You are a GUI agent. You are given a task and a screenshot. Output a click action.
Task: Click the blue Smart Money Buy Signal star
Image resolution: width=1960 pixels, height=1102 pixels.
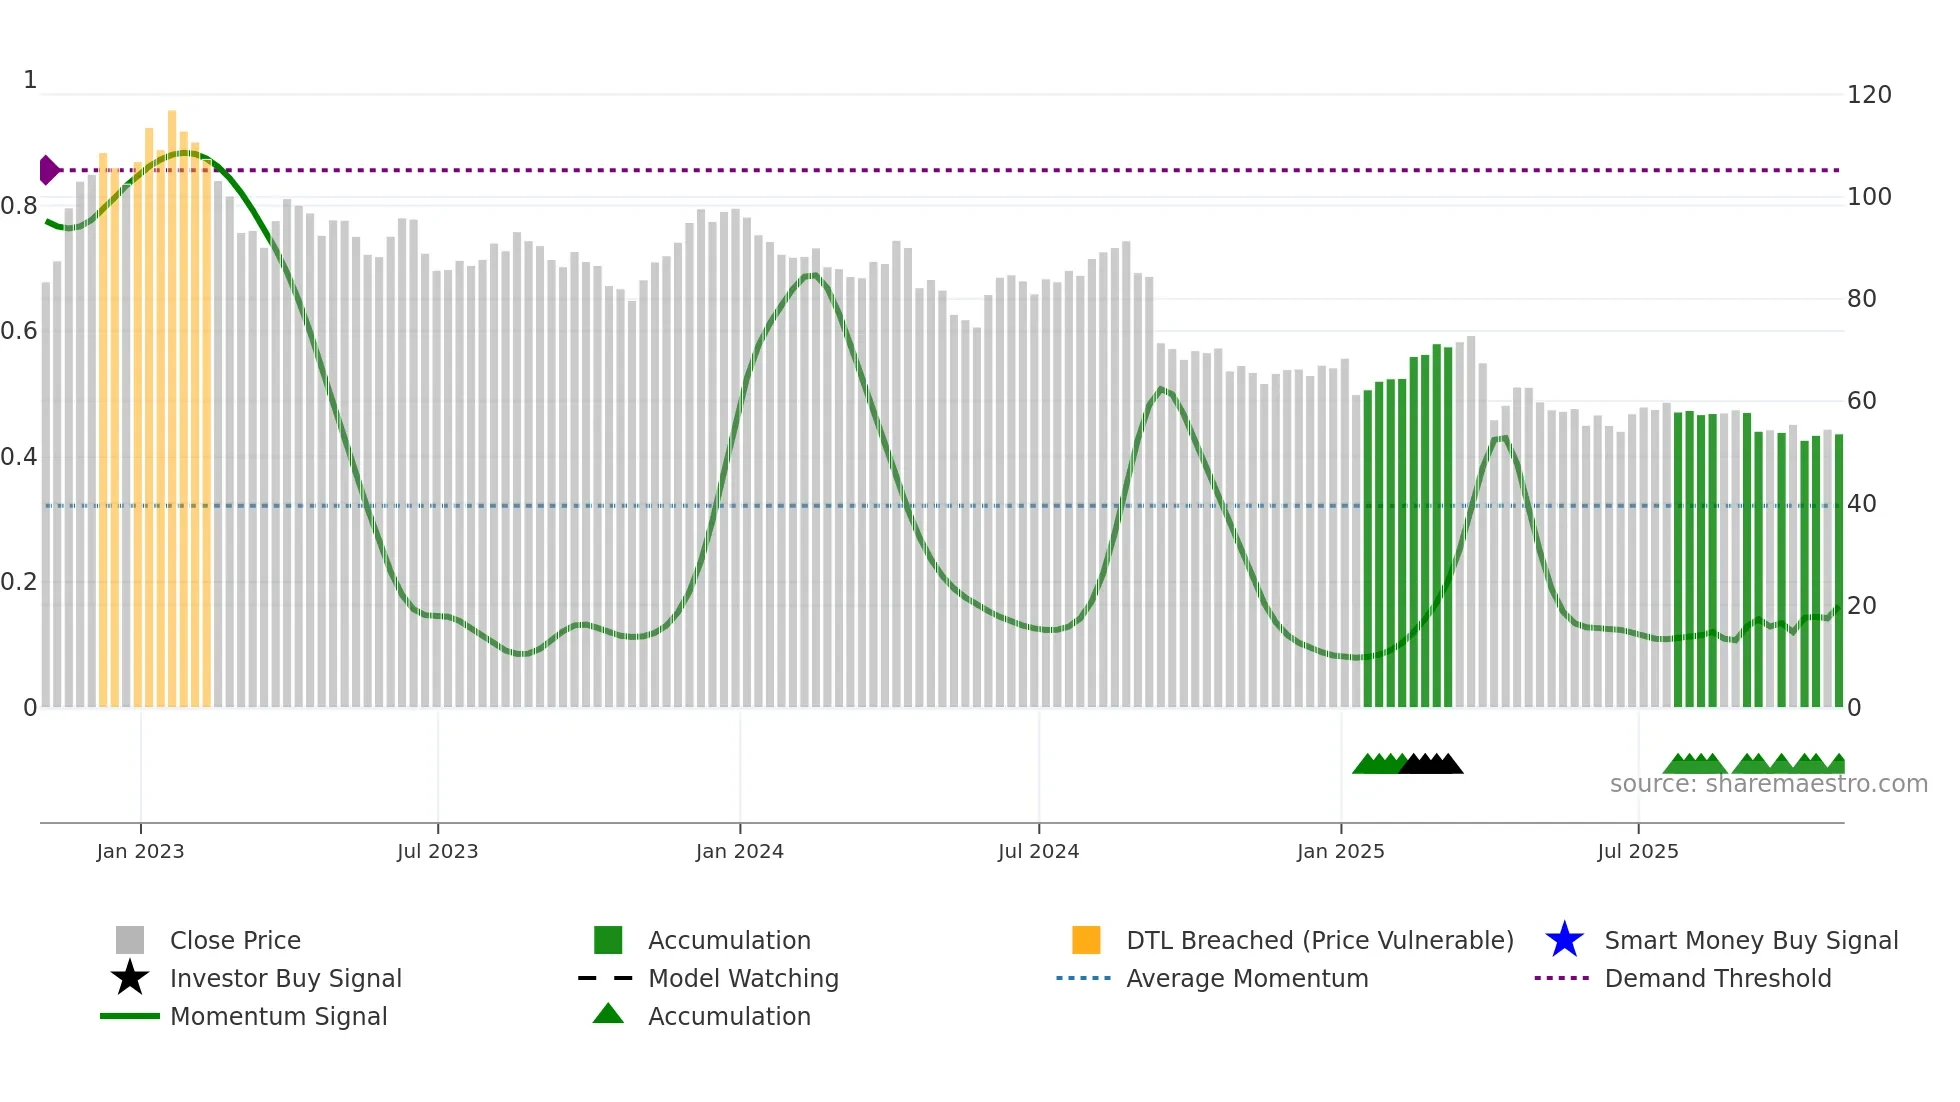pos(1564,940)
